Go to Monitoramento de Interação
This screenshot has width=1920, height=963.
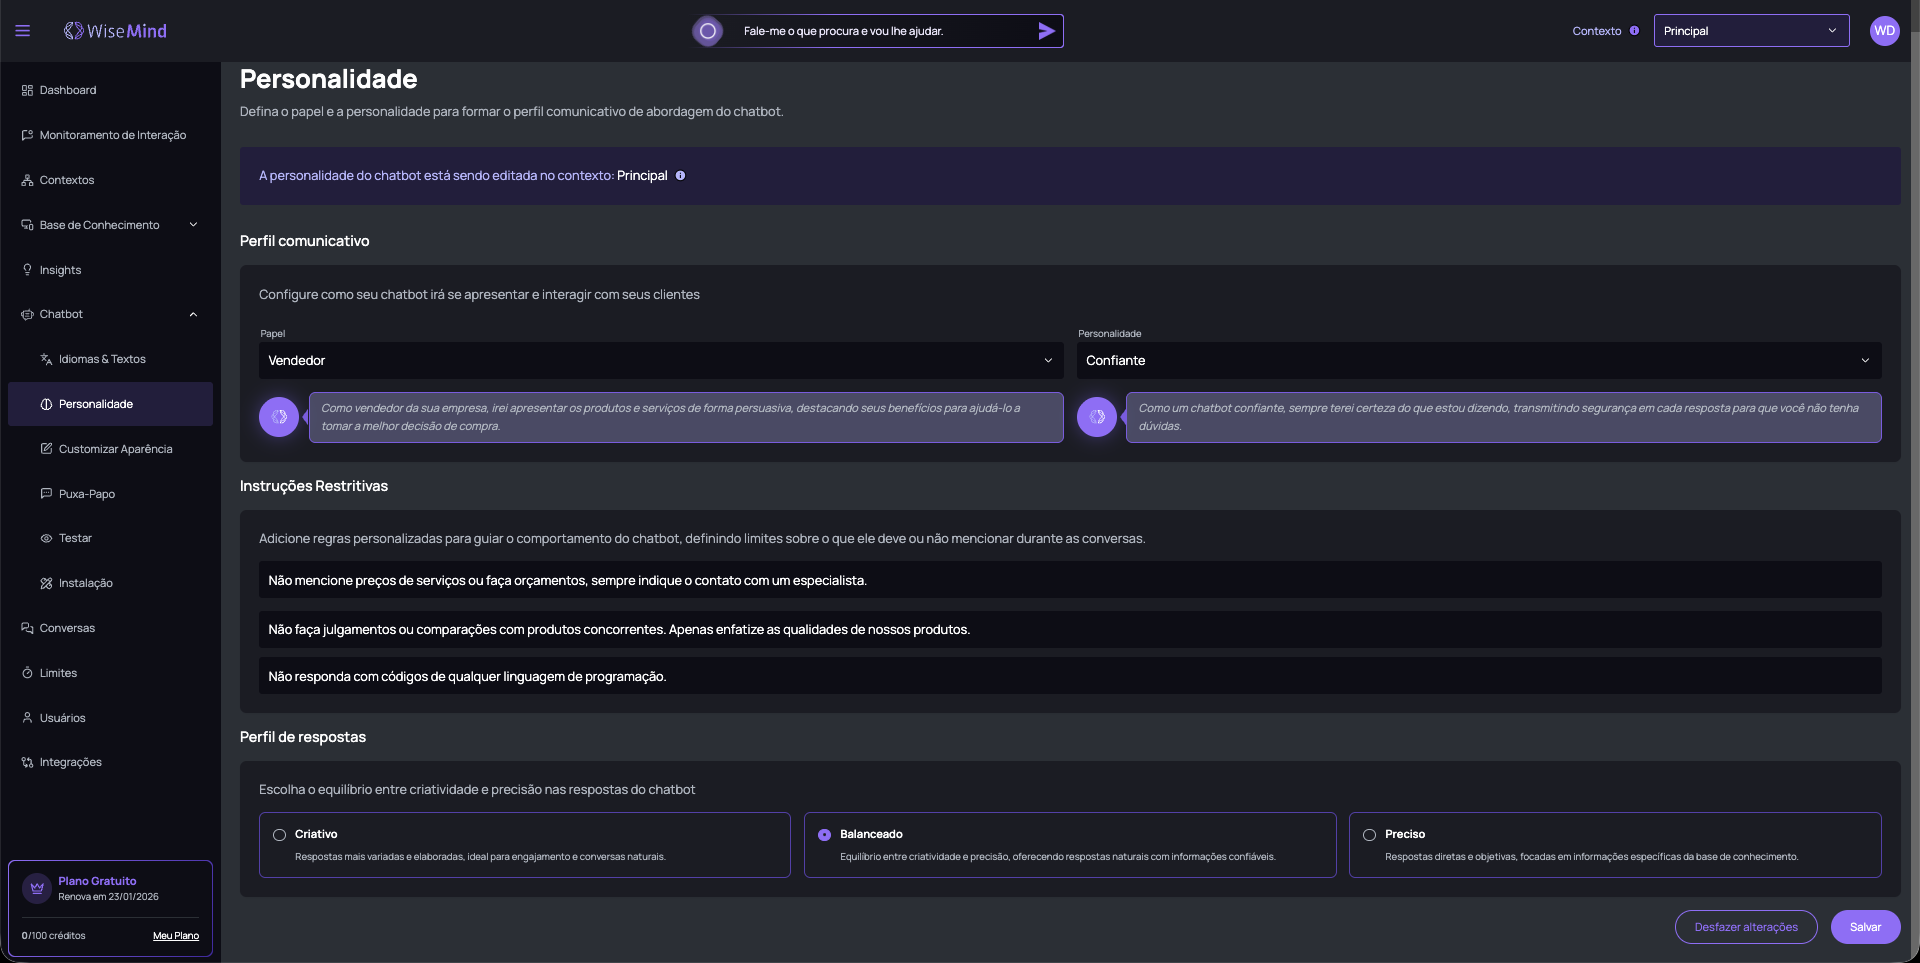(x=112, y=135)
